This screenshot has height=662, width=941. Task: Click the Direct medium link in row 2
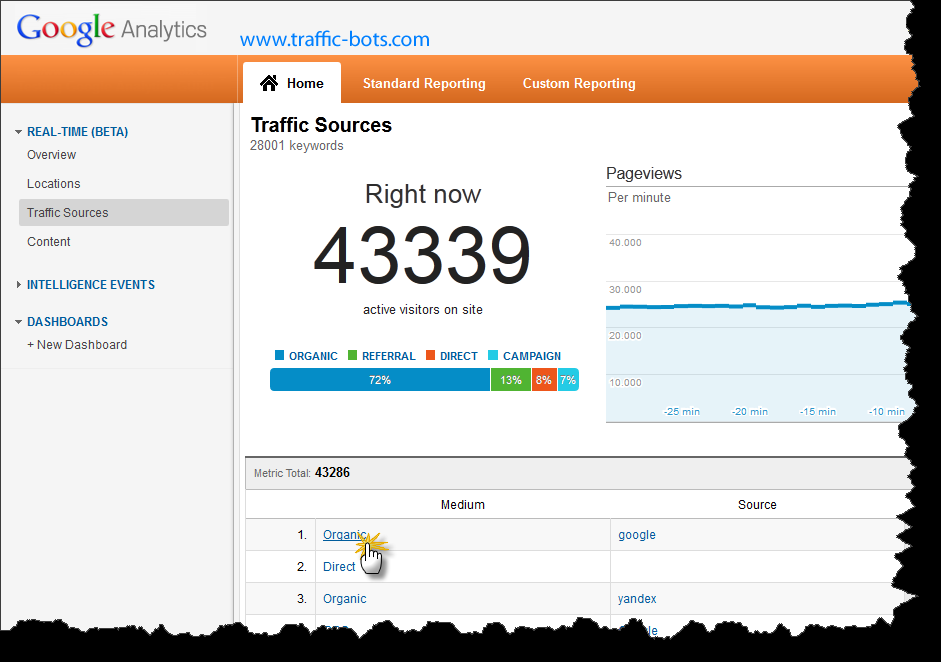point(339,567)
